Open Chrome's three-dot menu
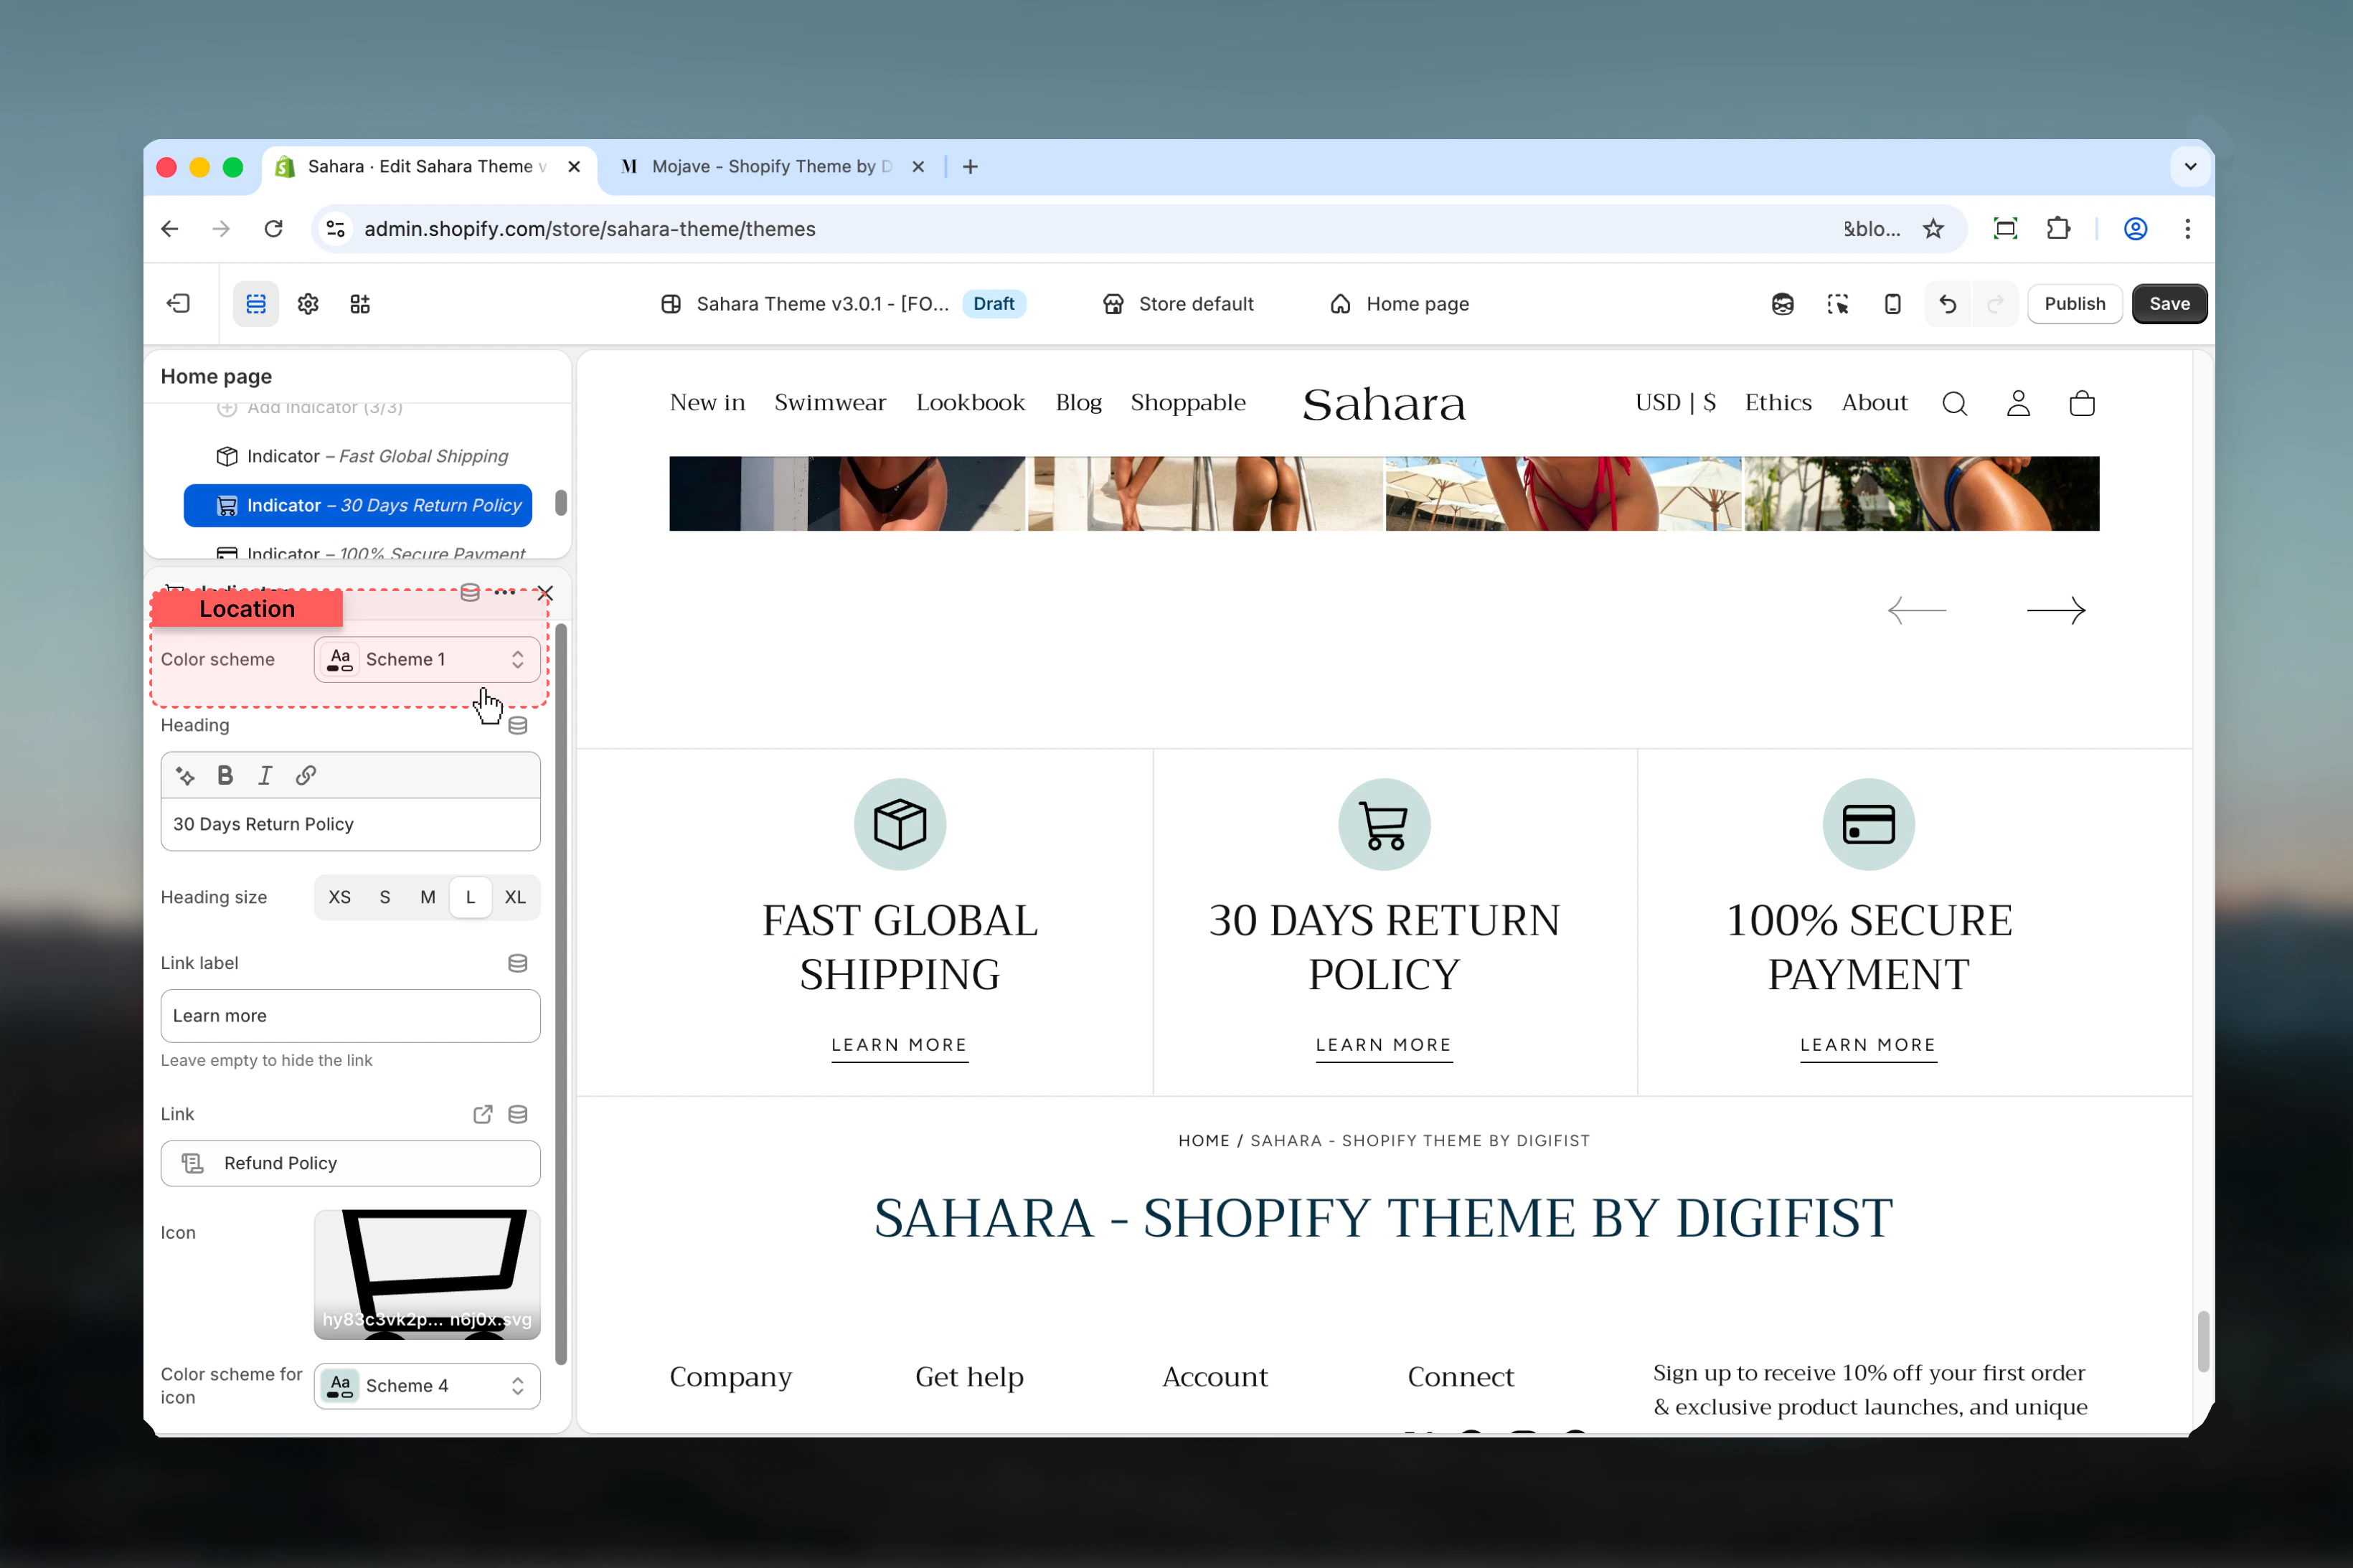 [x=2187, y=229]
